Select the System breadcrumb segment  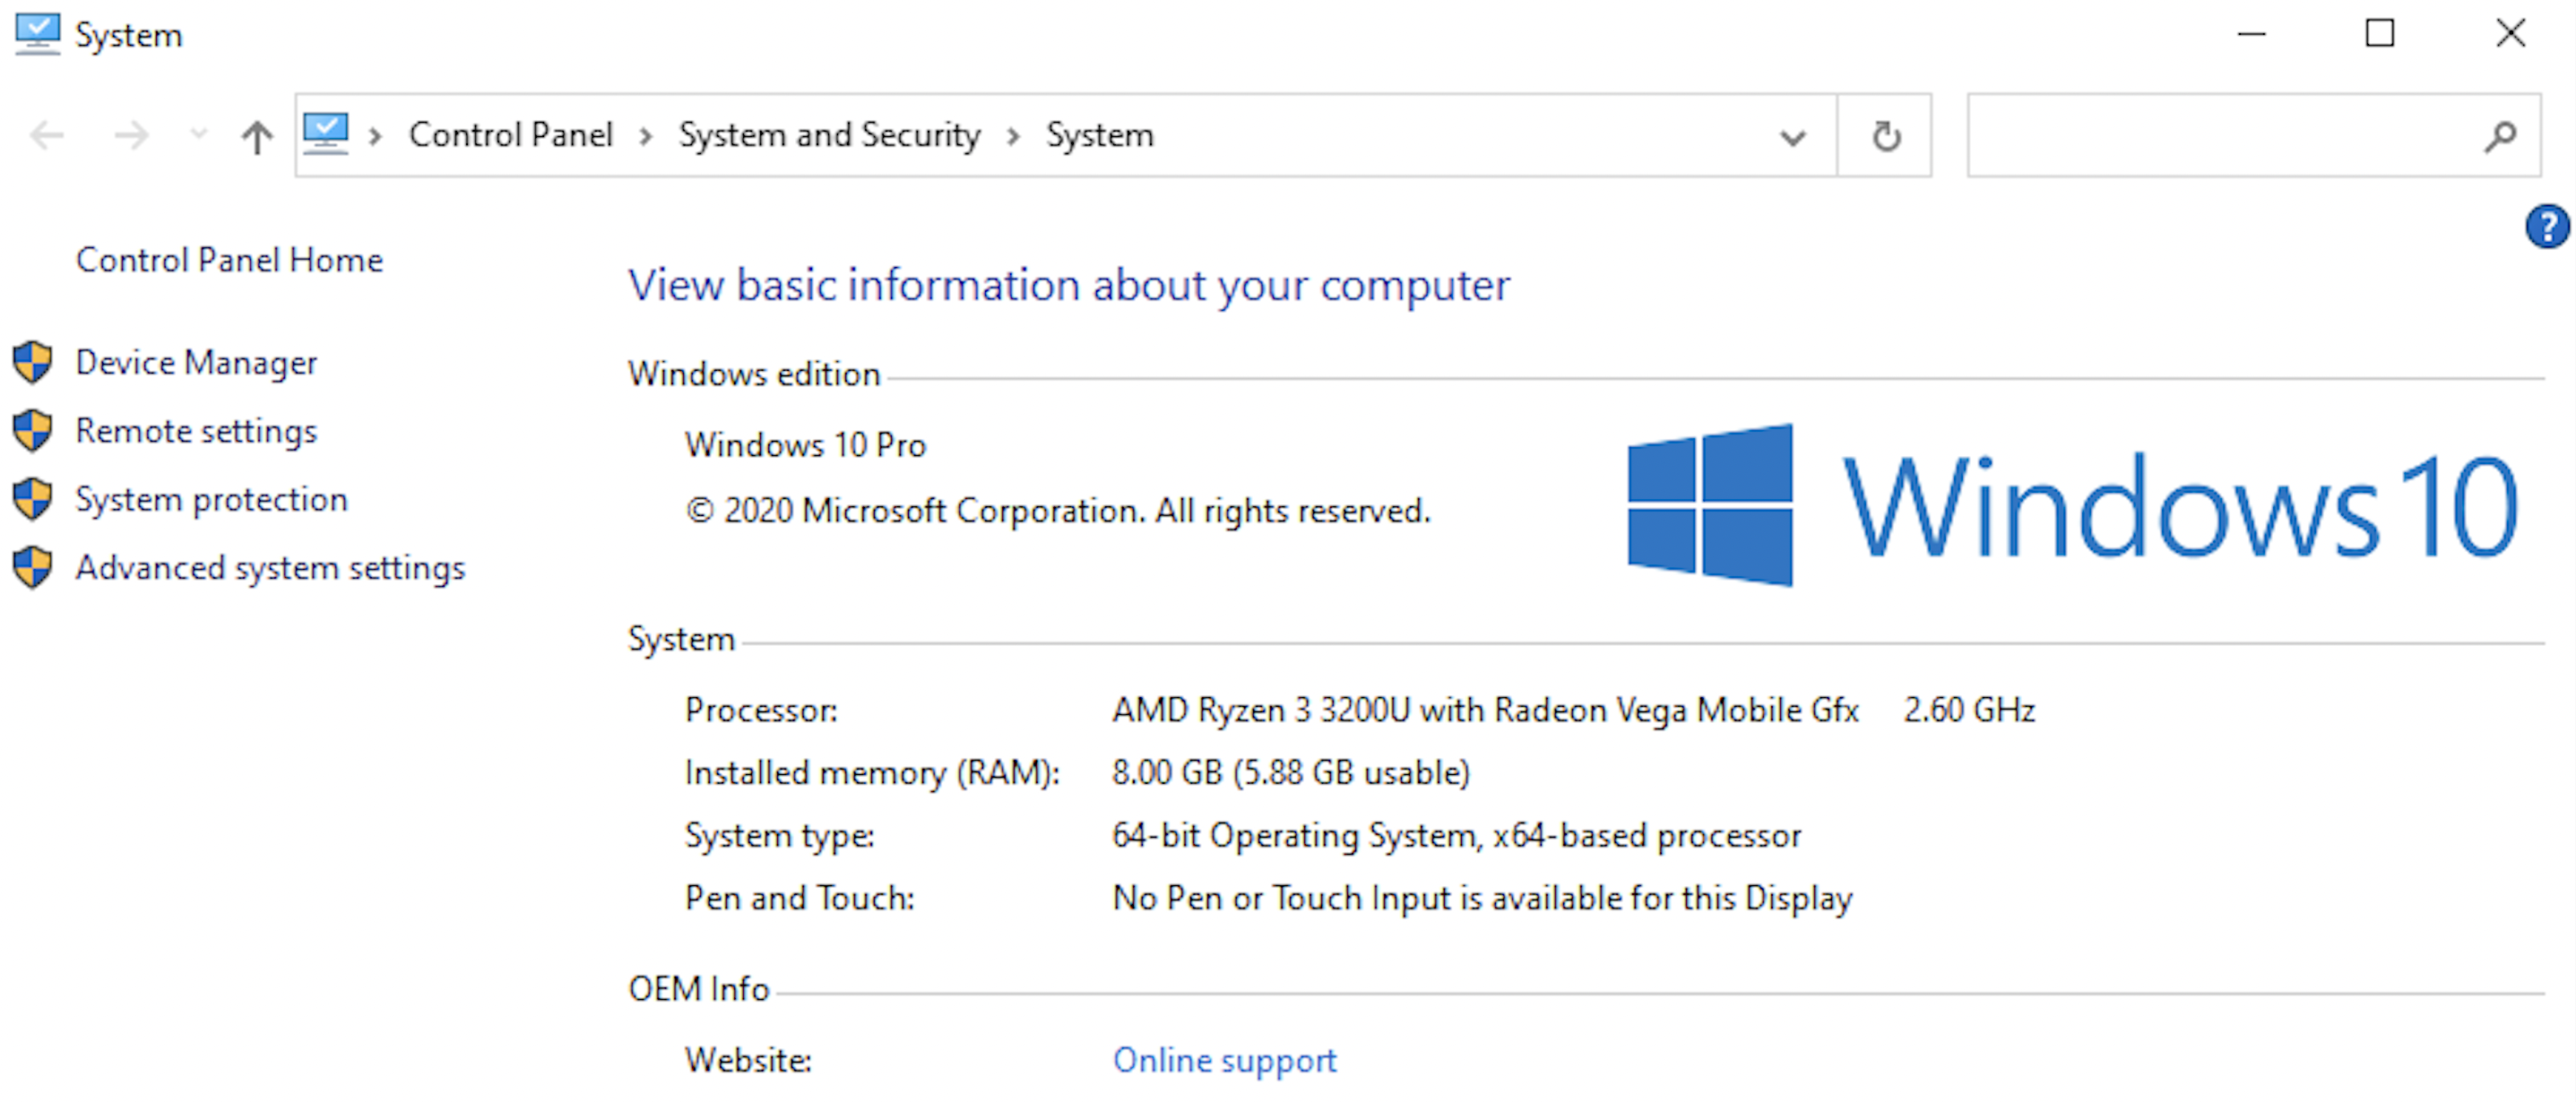point(1099,135)
